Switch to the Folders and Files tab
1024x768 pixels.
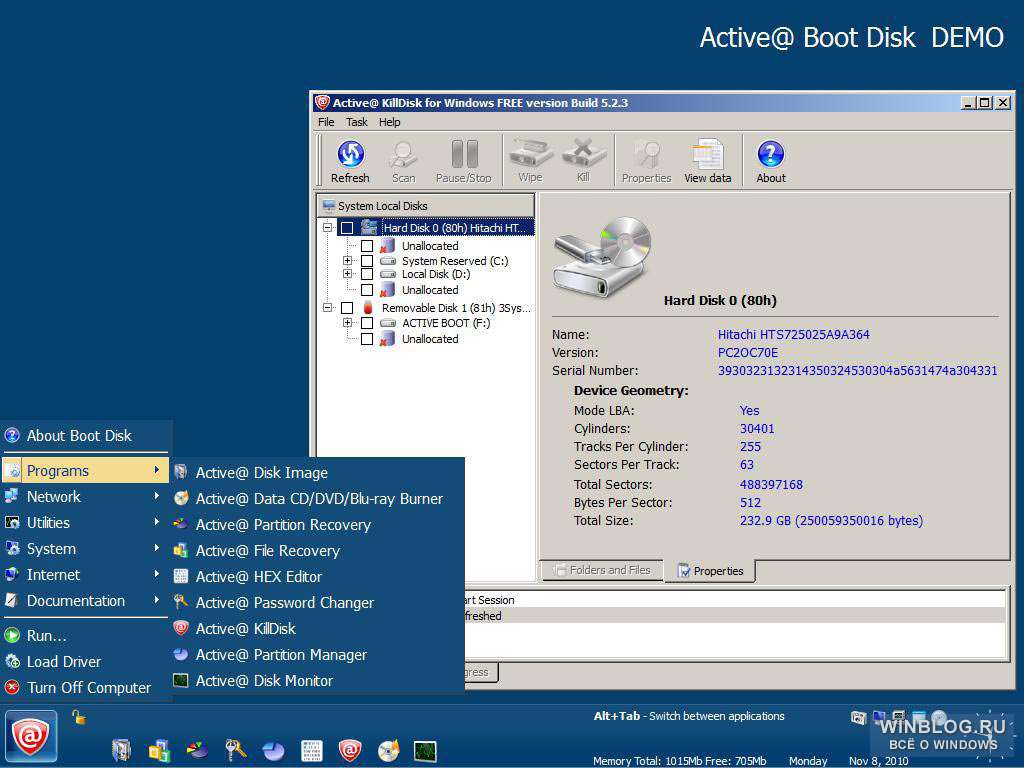pyautogui.click(x=602, y=570)
